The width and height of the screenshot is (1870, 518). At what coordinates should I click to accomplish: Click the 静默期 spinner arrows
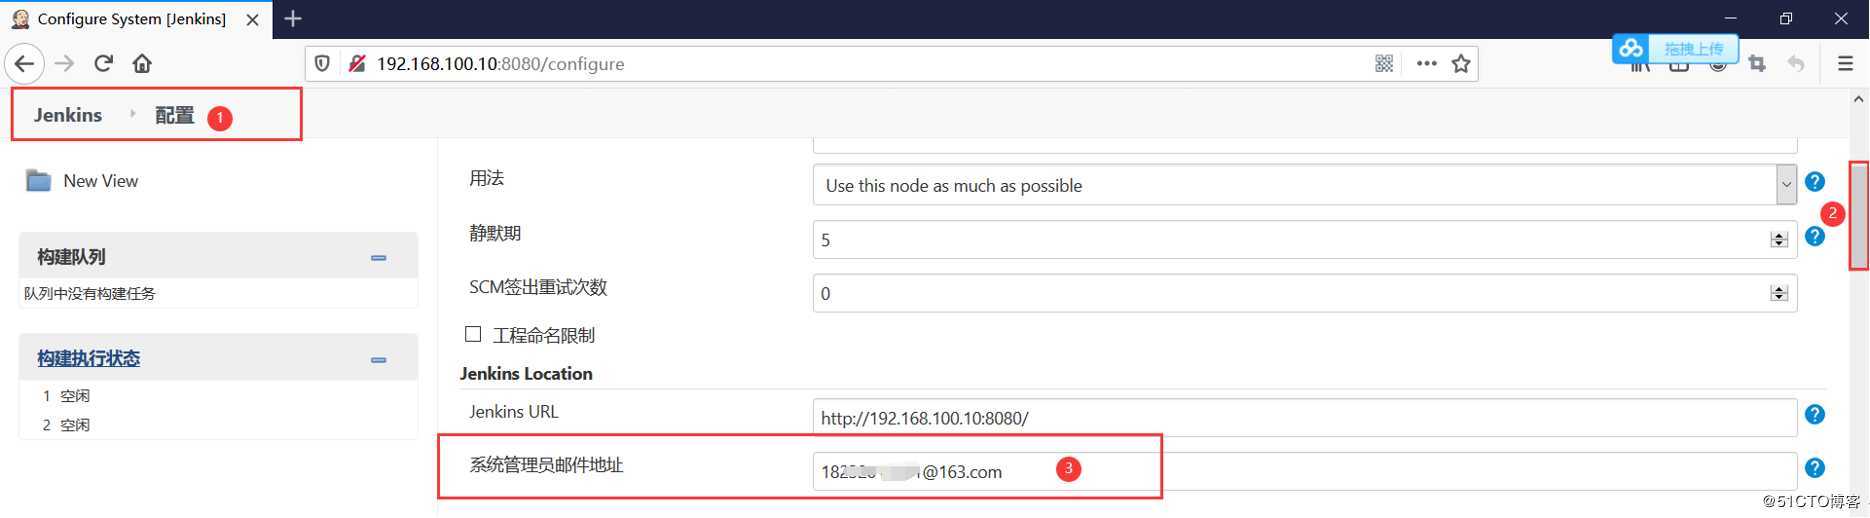[x=1778, y=240]
